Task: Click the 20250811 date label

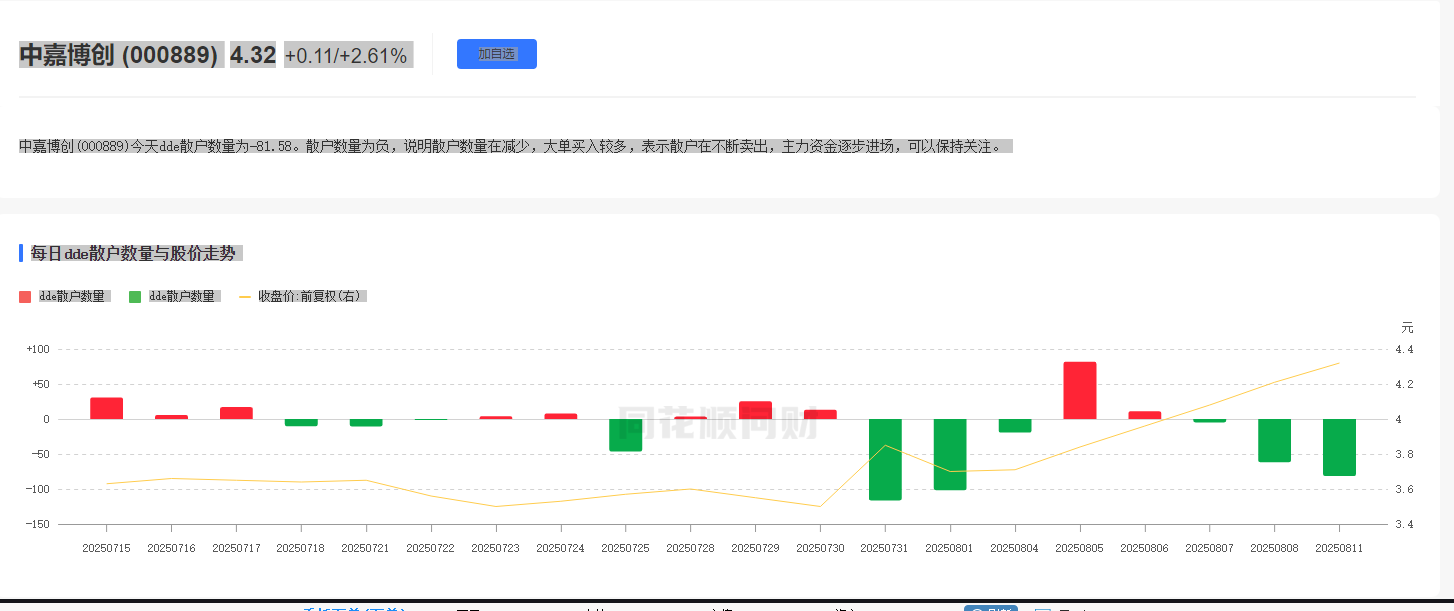Action: [1340, 548]
